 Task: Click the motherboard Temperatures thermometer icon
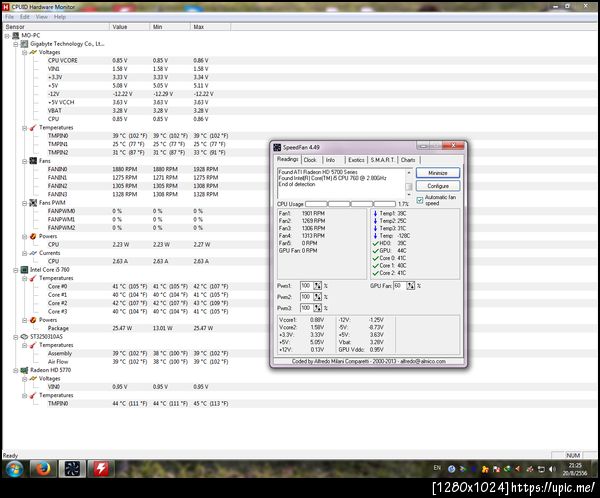click(33, 127)
